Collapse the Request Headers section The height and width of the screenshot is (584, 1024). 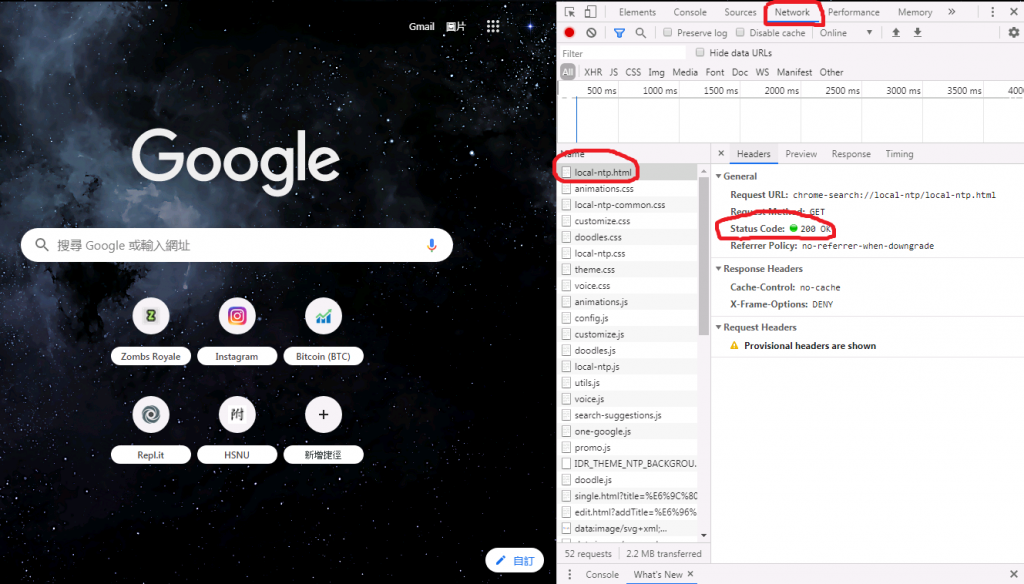pyautogui.click(x=718, y=327)
